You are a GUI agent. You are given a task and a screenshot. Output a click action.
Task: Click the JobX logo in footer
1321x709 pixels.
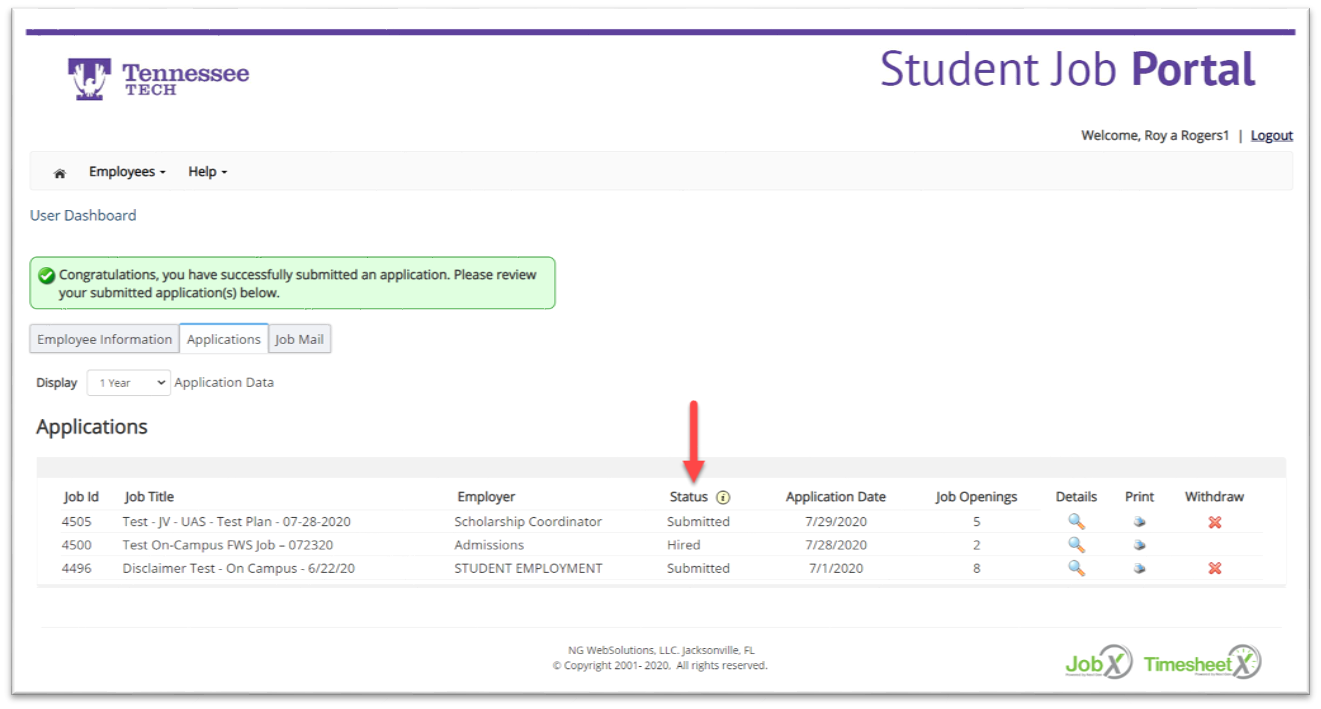(x=1097, y=662)
